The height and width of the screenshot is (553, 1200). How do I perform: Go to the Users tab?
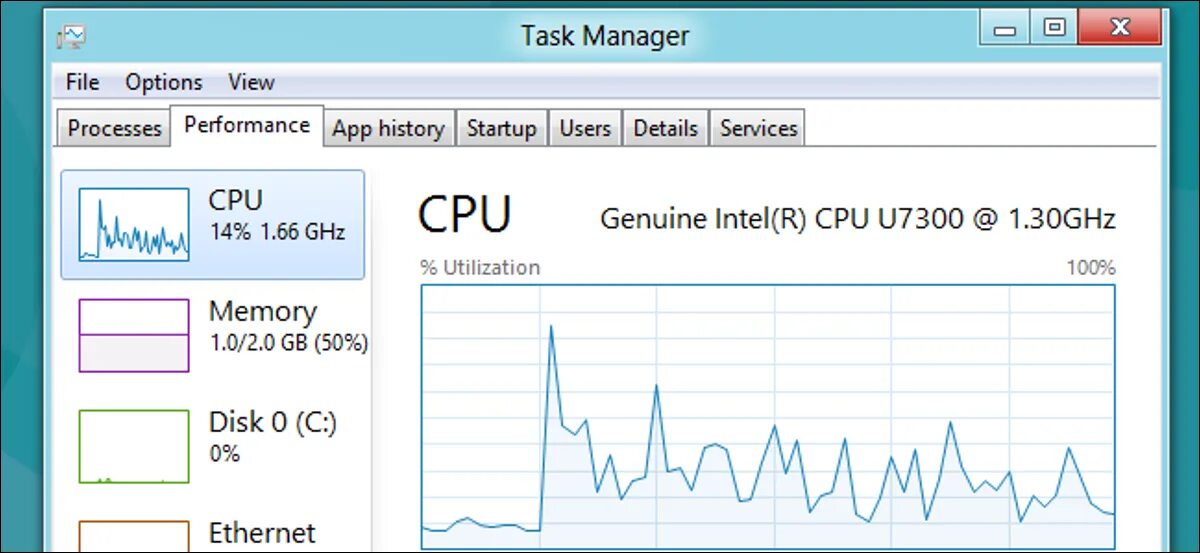pos(585,129)
